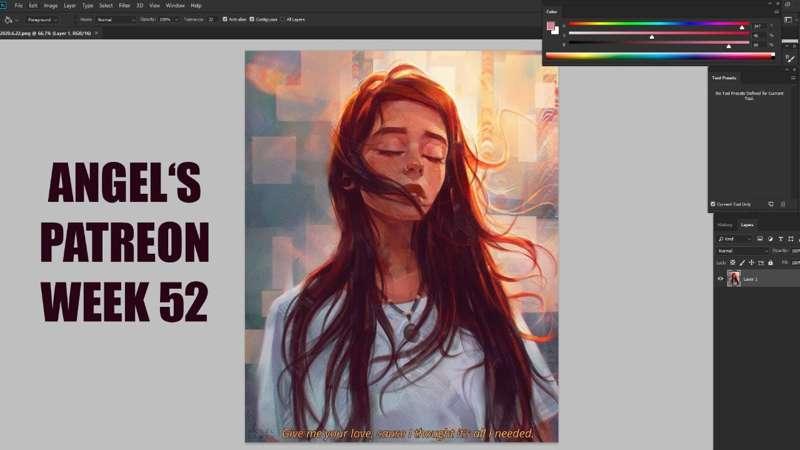Toggle the Contiguous checkbox

point(252,19)
